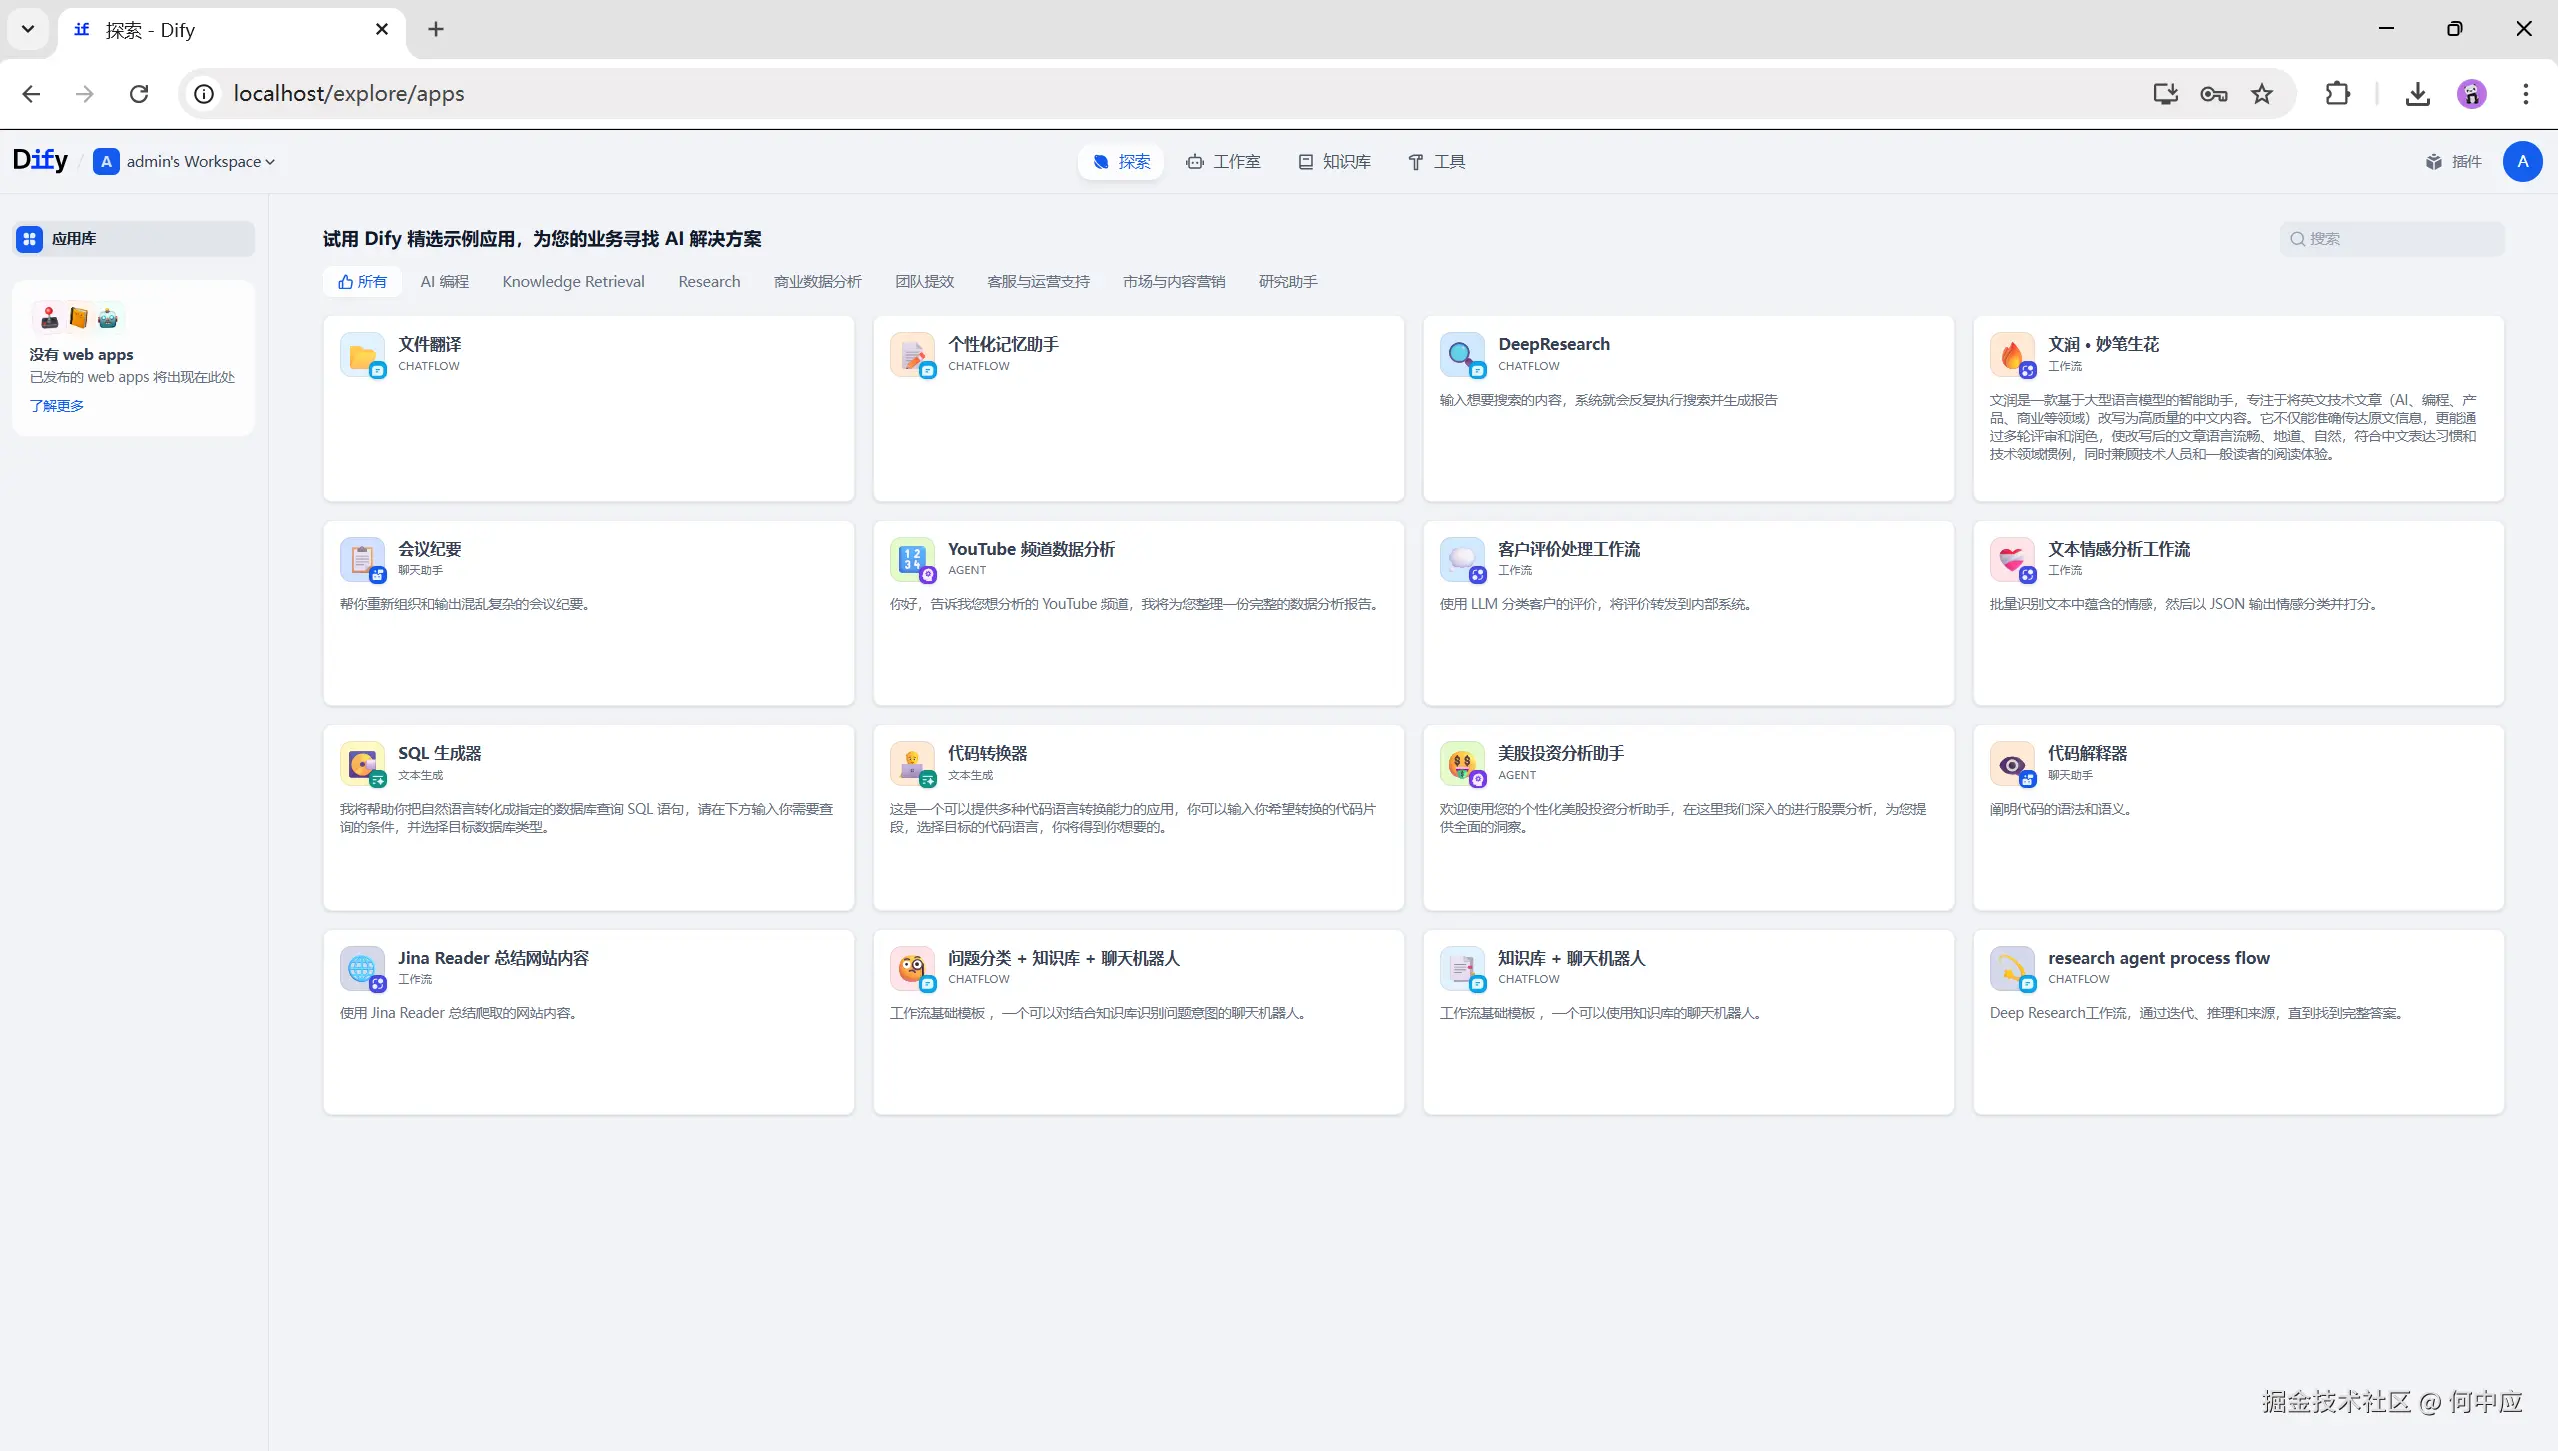Bookmark page with the star icon
The image size is (2558, 1451).
pos(2261,94)
